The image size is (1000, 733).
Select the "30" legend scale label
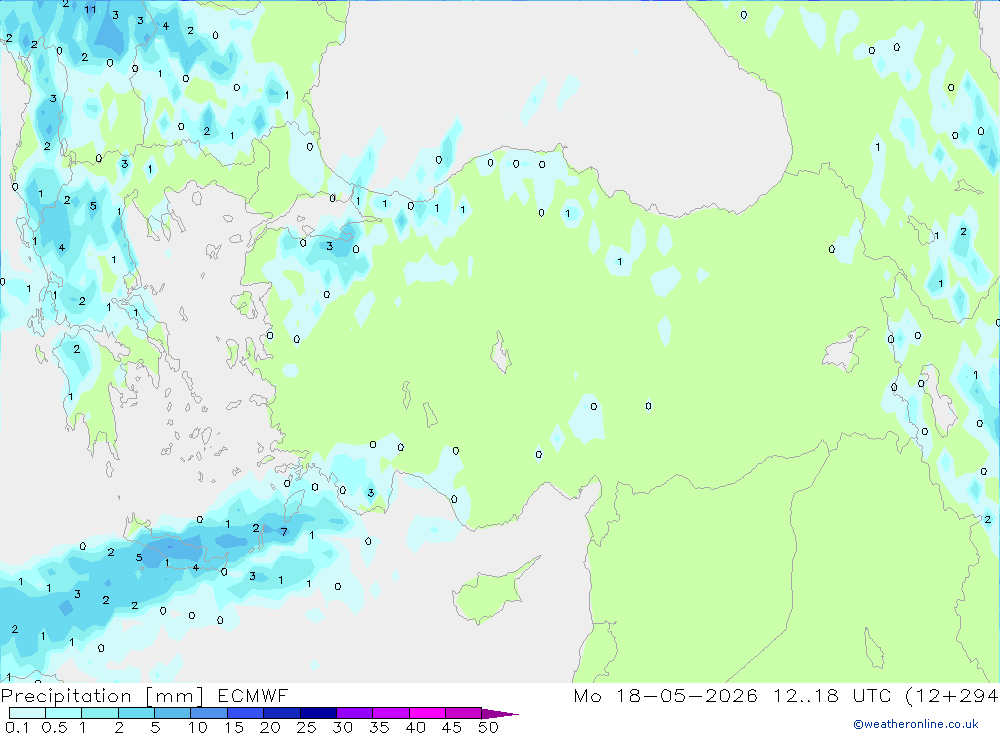click(x=343, y=727)
